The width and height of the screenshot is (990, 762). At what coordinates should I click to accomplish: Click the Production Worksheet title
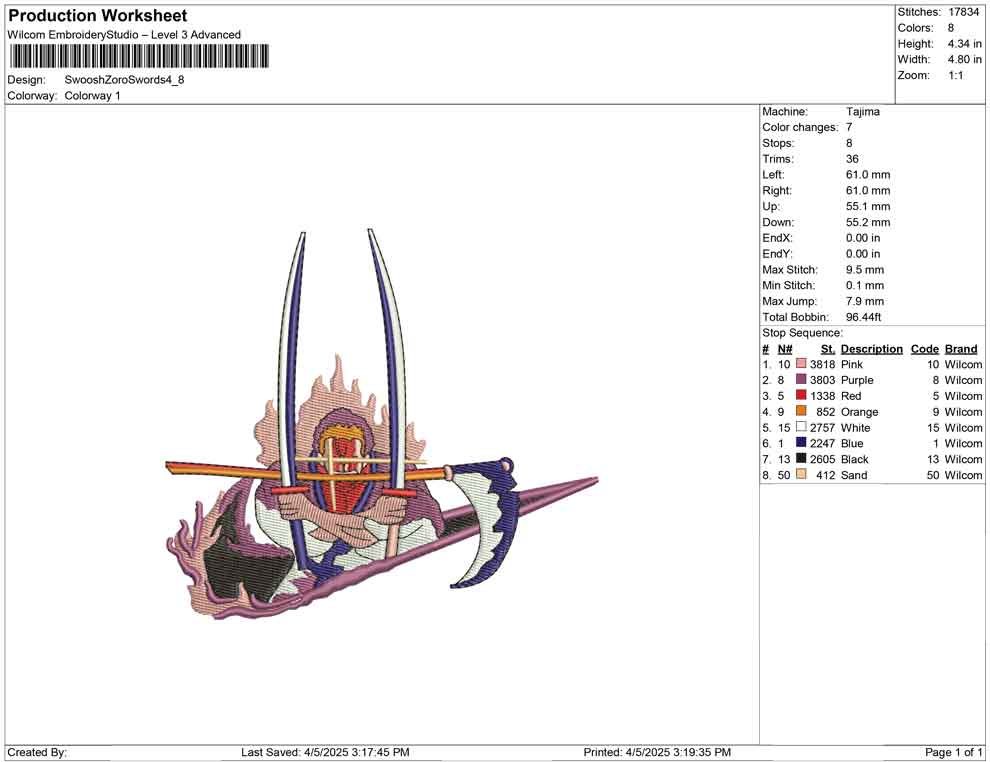[98, 16]
